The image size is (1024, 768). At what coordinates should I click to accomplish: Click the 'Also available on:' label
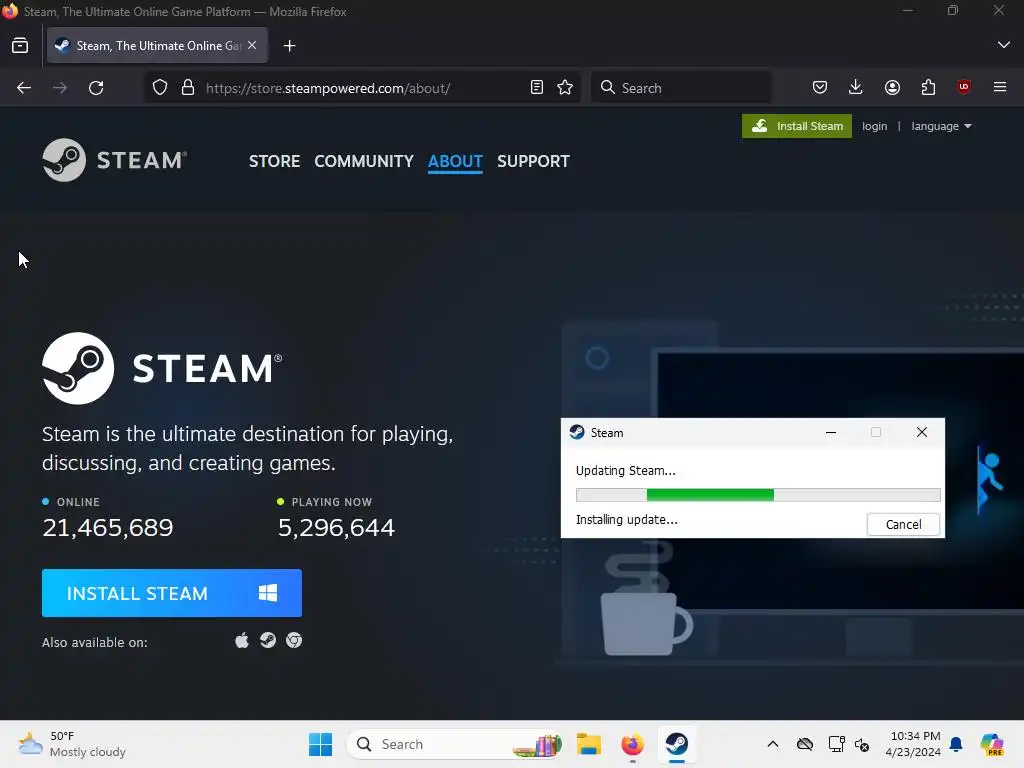[x=95, y=643]
